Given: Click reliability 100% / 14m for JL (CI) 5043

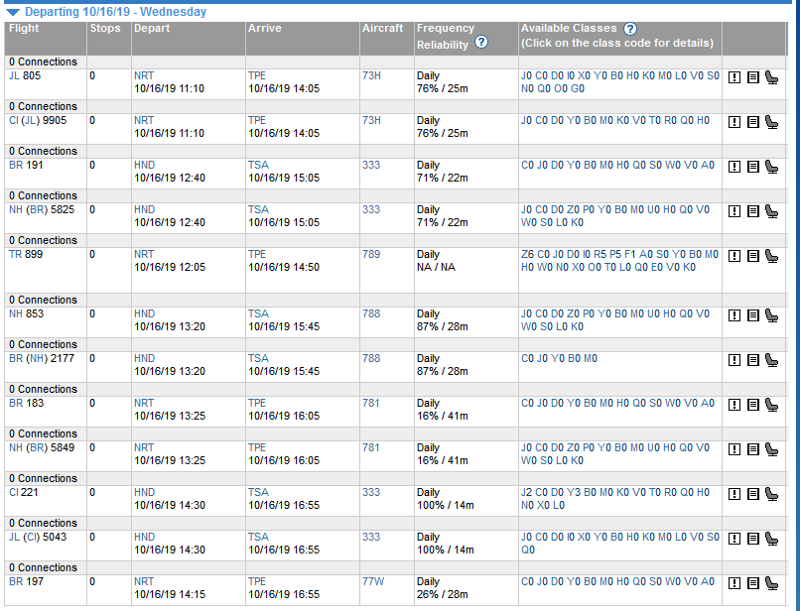Looking at the screenshot, I should click(445, 550).
